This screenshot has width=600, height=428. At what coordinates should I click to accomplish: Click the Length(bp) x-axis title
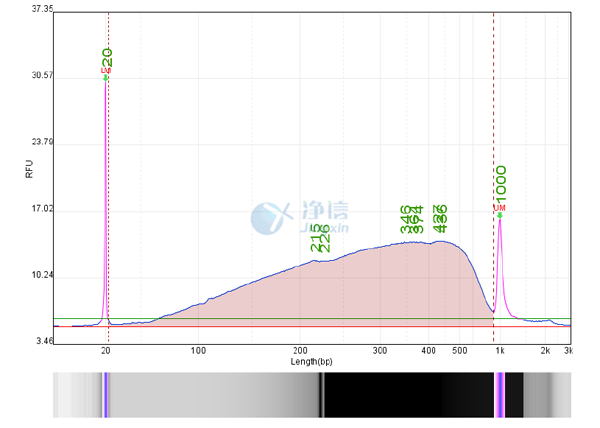313,361
